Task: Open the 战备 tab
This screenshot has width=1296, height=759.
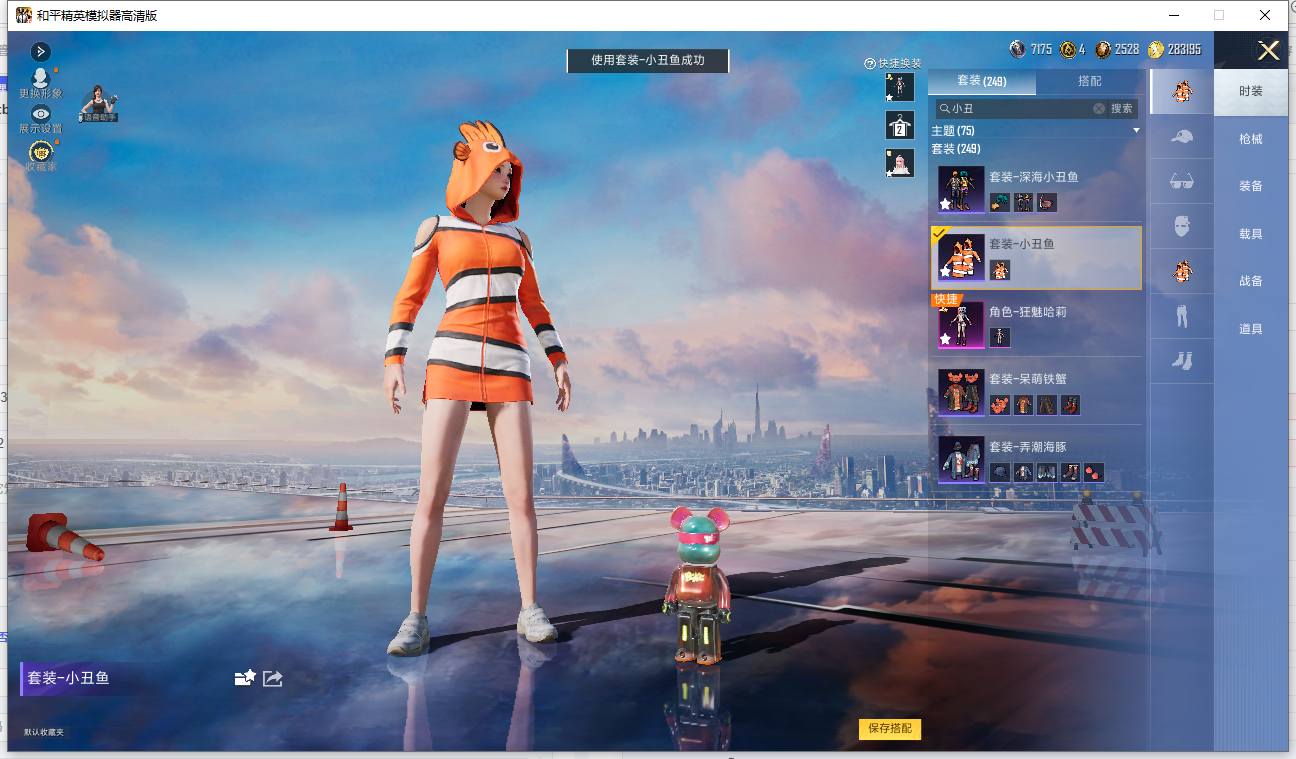Action: (x=1251, y=281)
